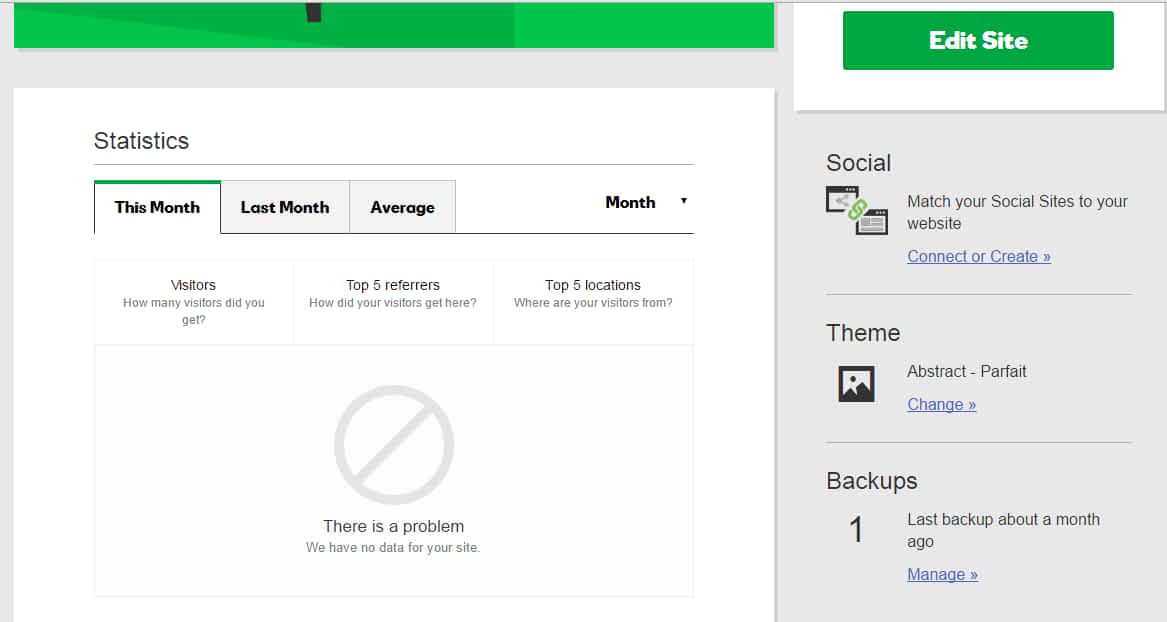Click the dropdown arrow beside Month
Screen dimensions: 1167x622
684,201
